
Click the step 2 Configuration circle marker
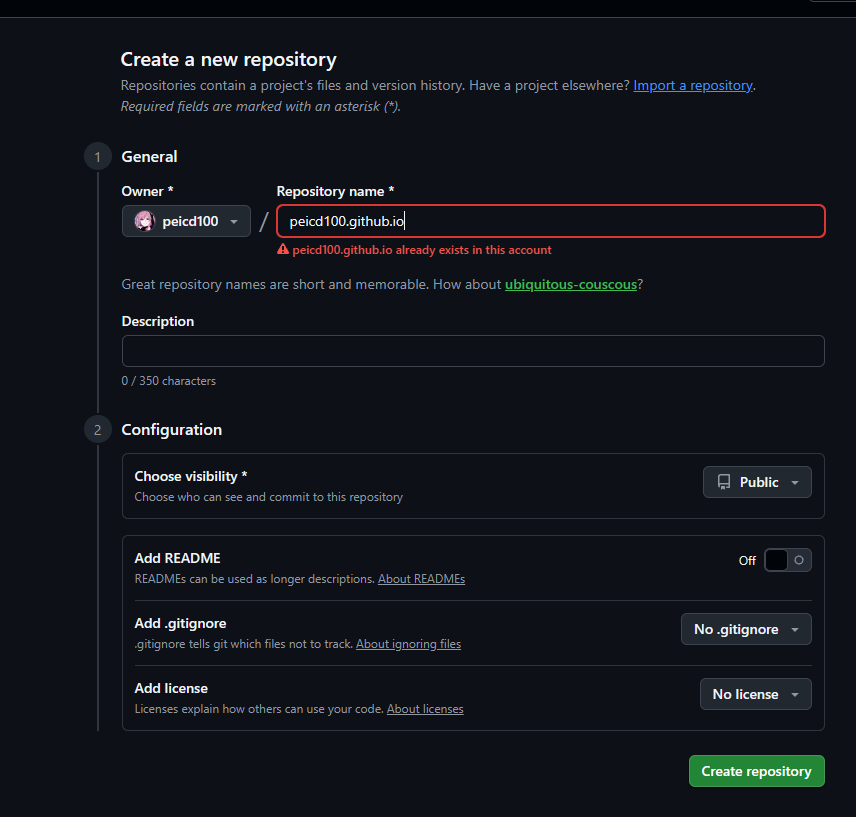click(98, 430)
